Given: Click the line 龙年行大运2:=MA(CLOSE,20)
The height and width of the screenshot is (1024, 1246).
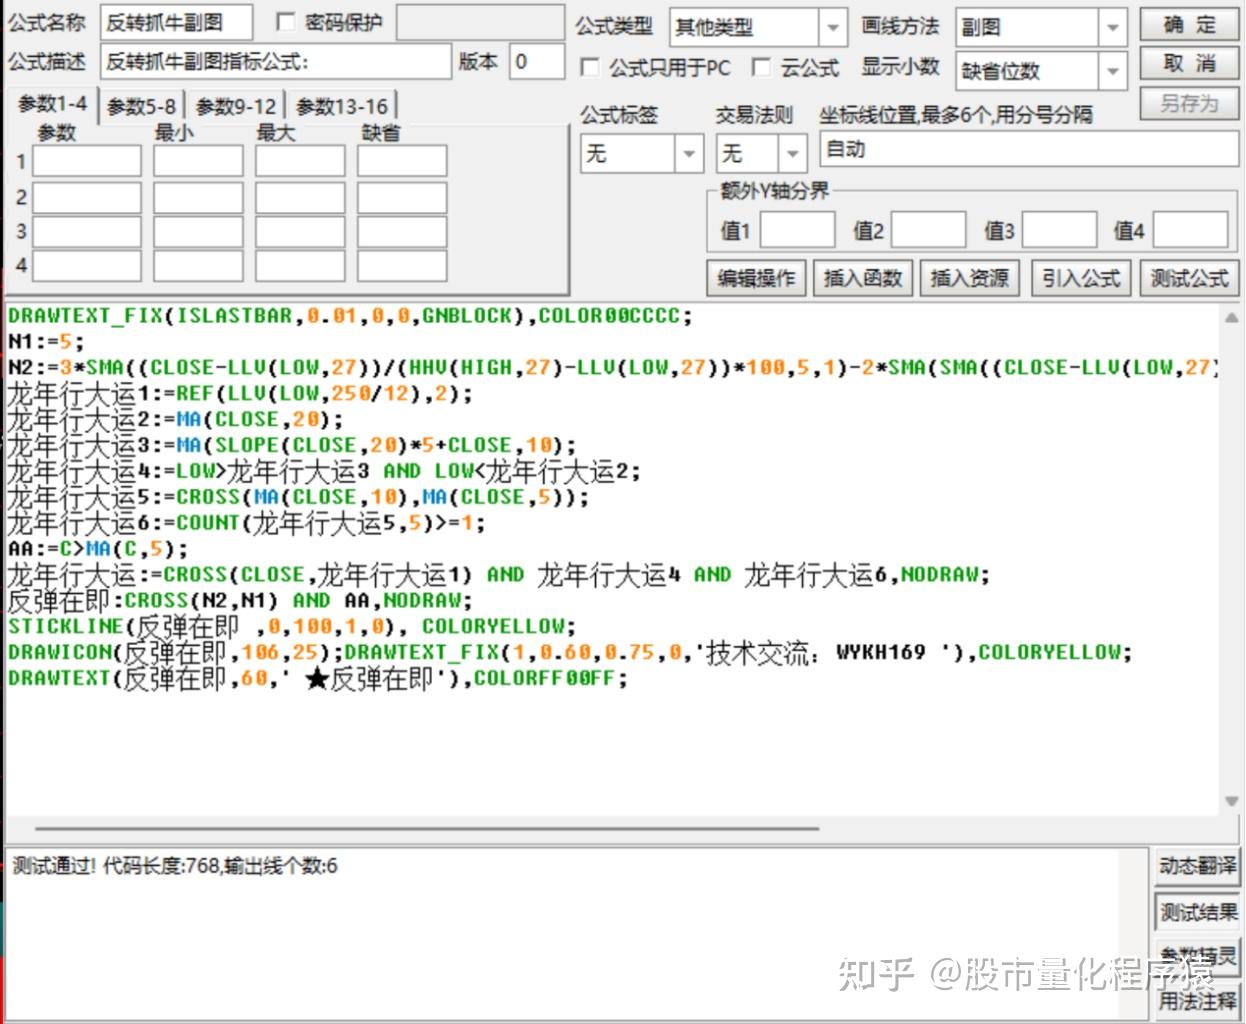Looking at the screenshot, I should coord(176,419).
